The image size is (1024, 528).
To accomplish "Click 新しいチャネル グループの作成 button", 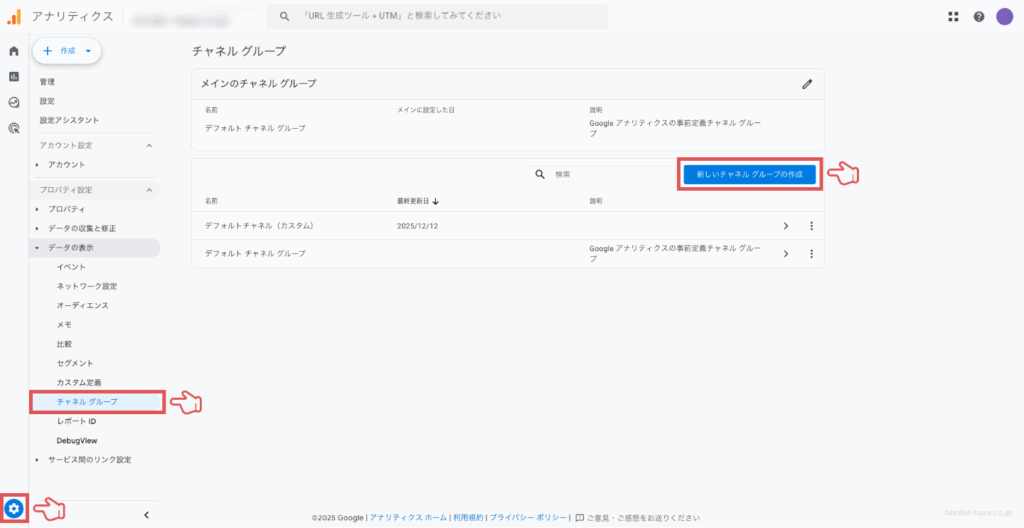I will coord(750,174).
